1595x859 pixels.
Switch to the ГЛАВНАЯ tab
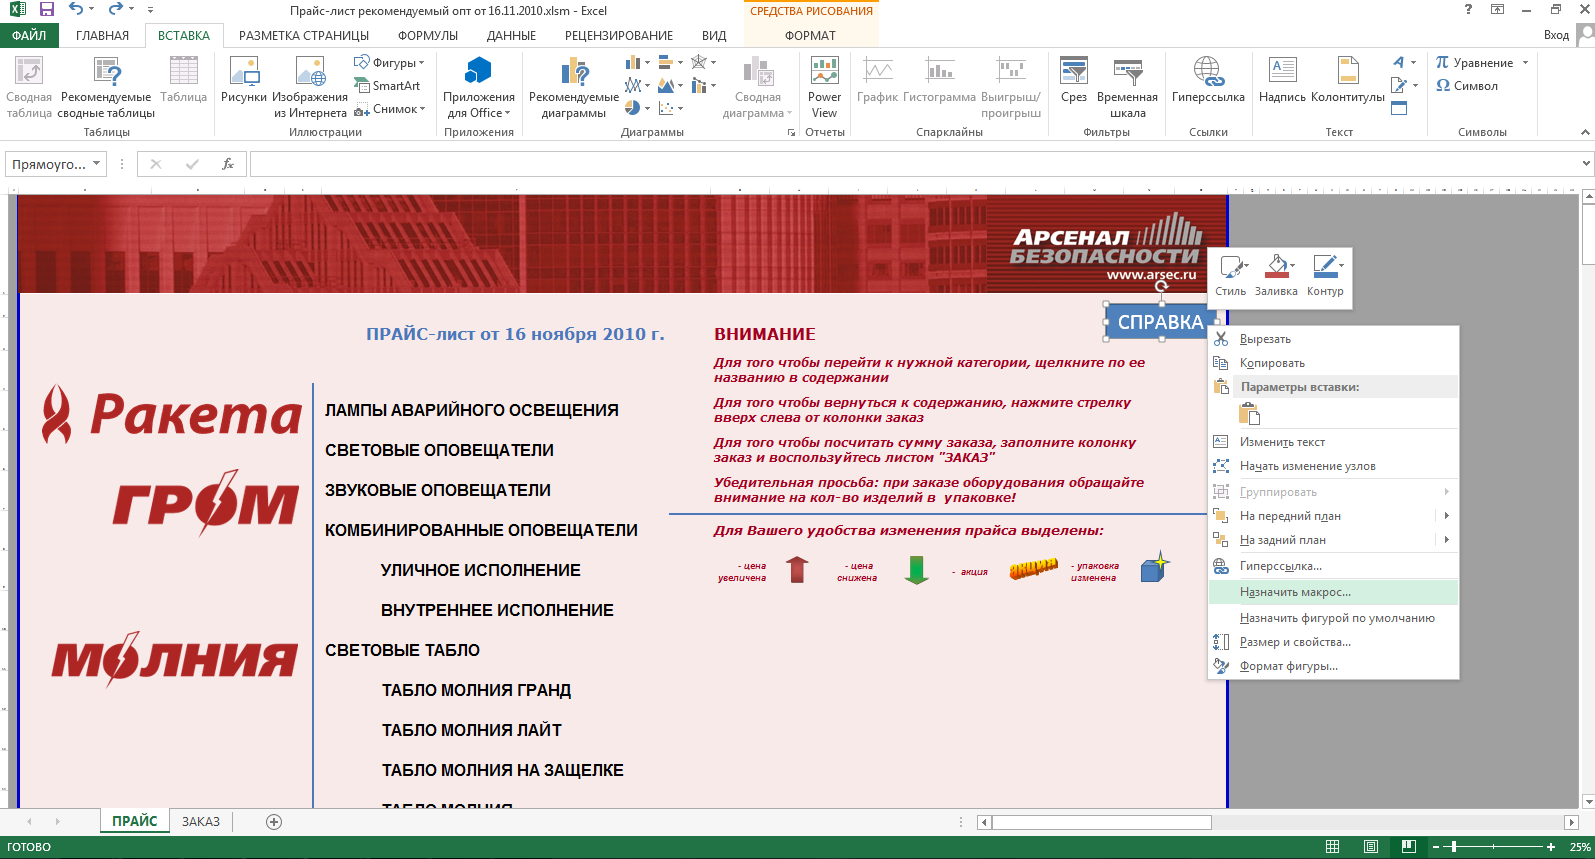click(x=102, y=35)
